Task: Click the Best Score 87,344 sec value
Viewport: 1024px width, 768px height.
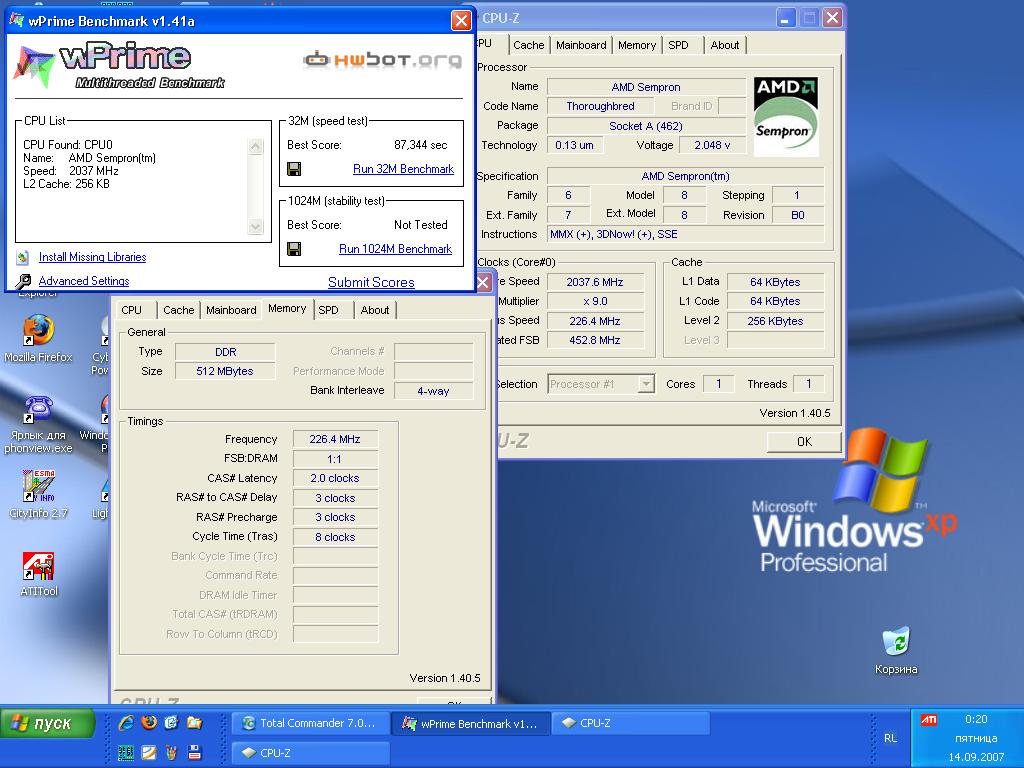Action: (421, 145)
